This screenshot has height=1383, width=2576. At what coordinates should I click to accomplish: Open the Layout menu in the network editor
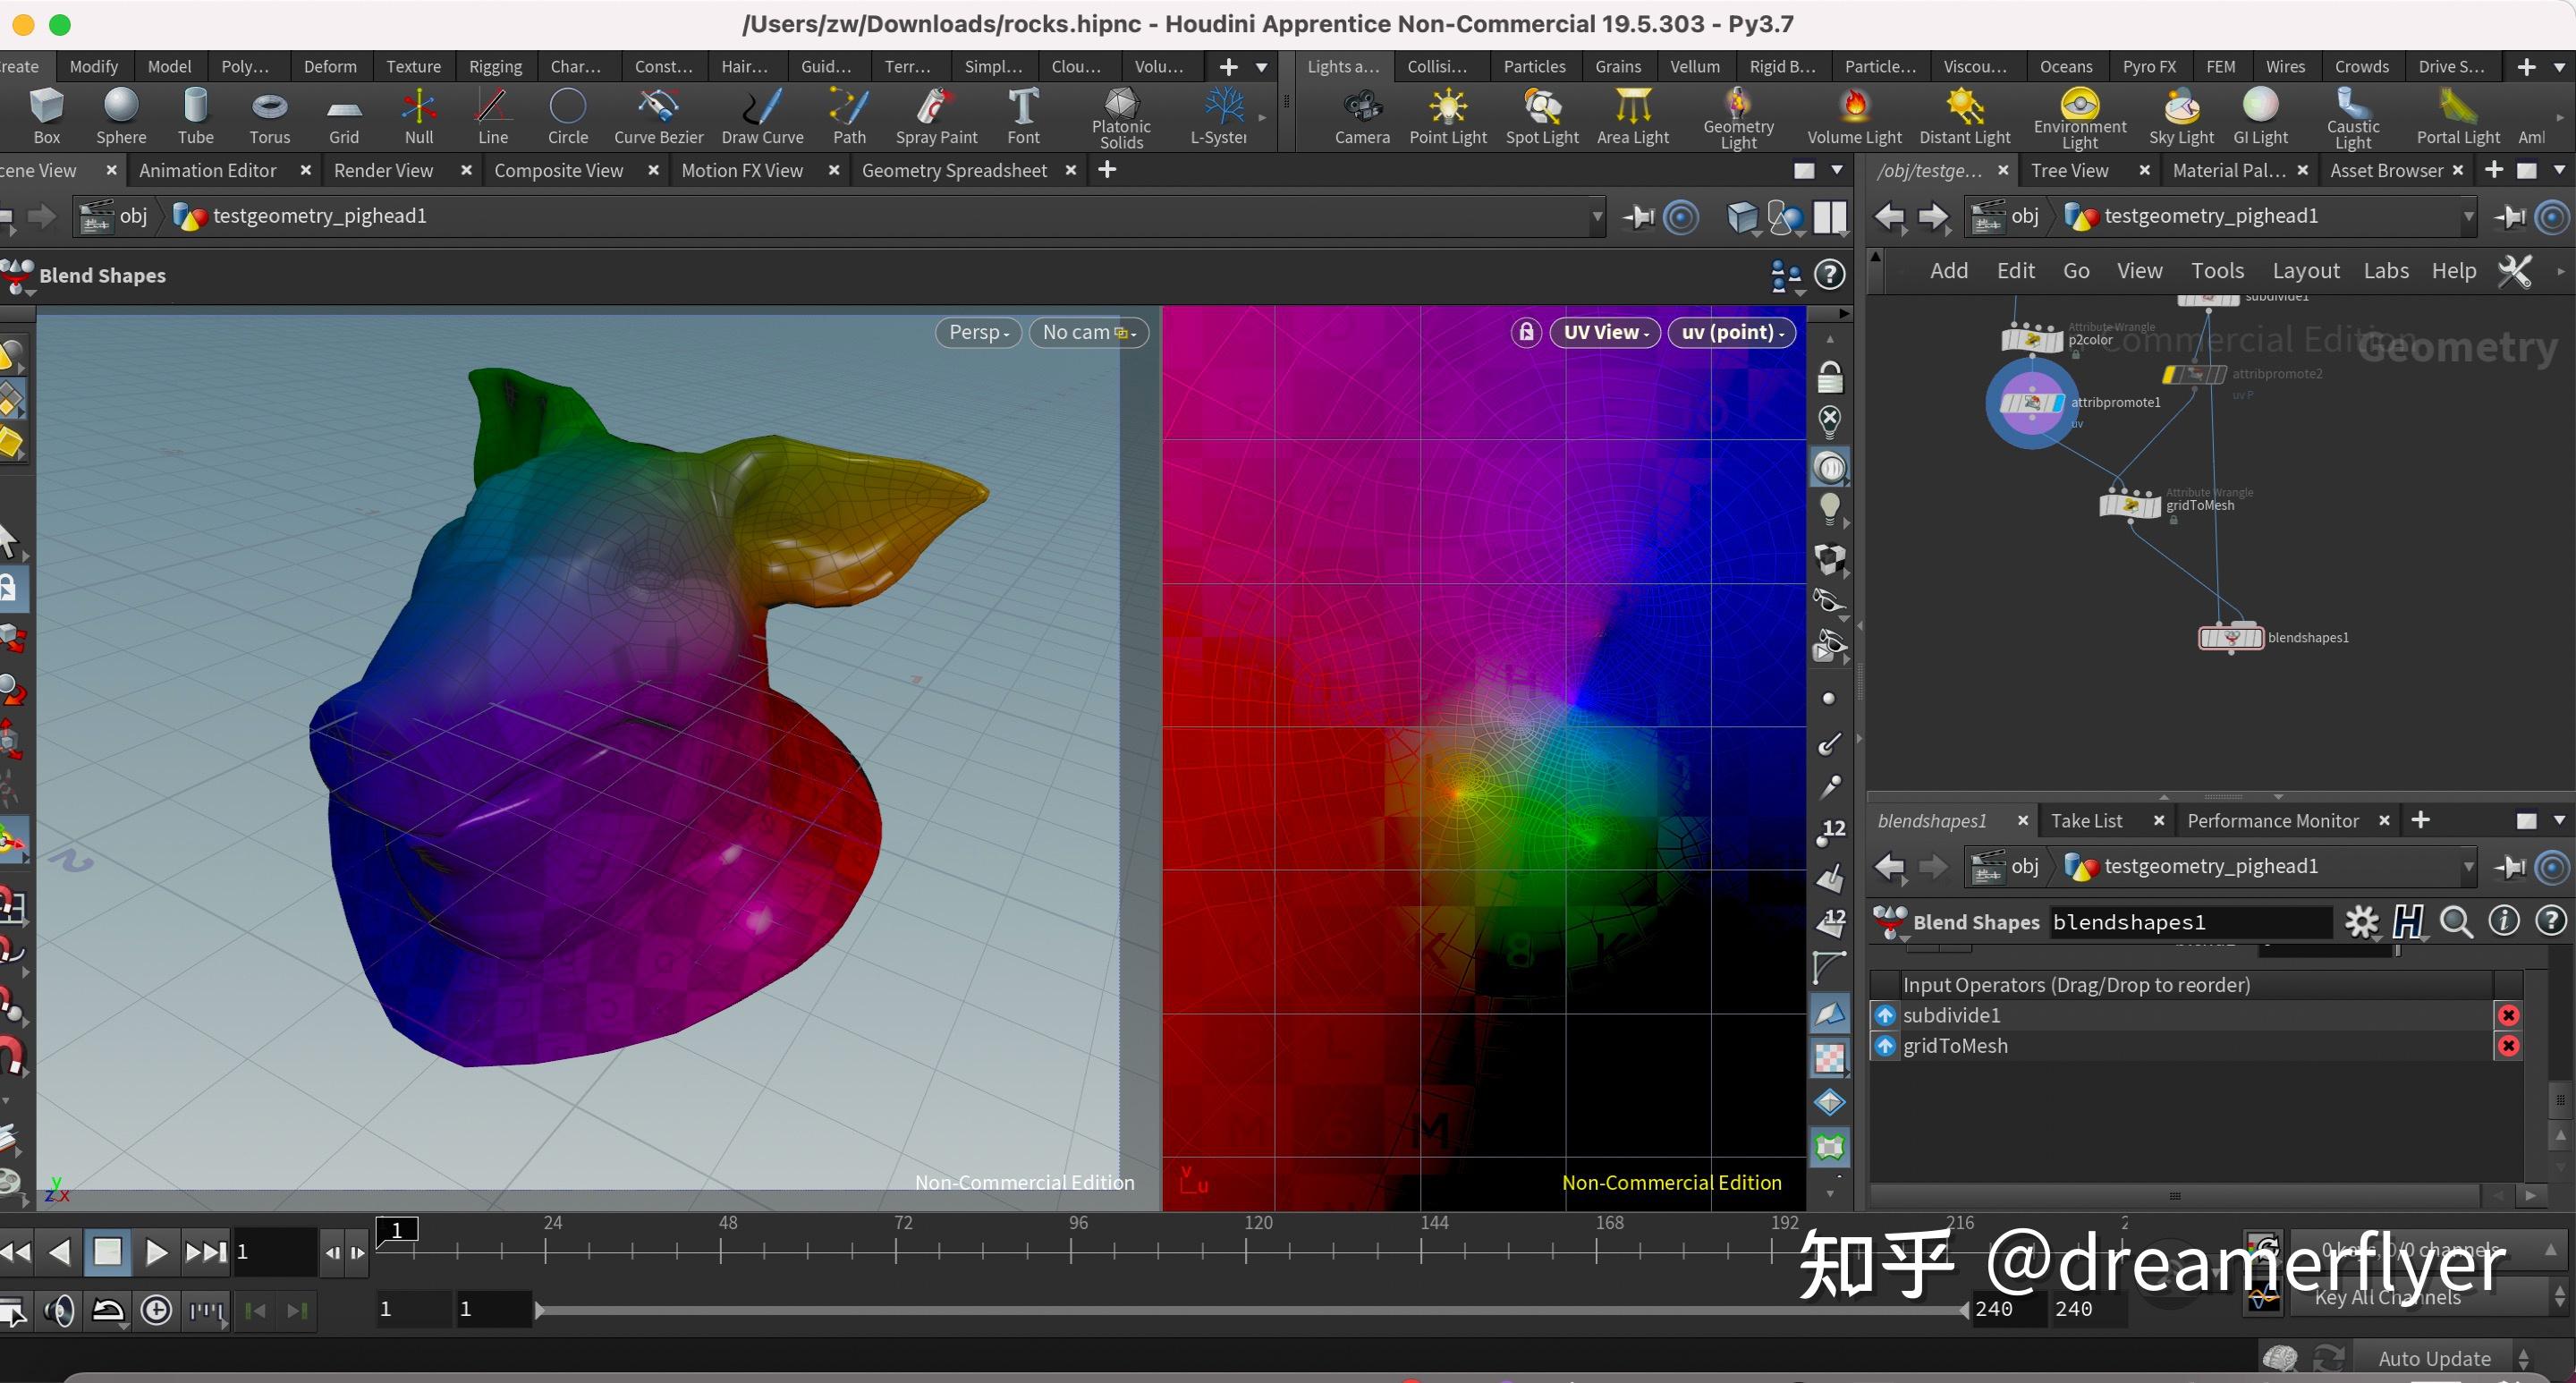(x=2306, y=270)
